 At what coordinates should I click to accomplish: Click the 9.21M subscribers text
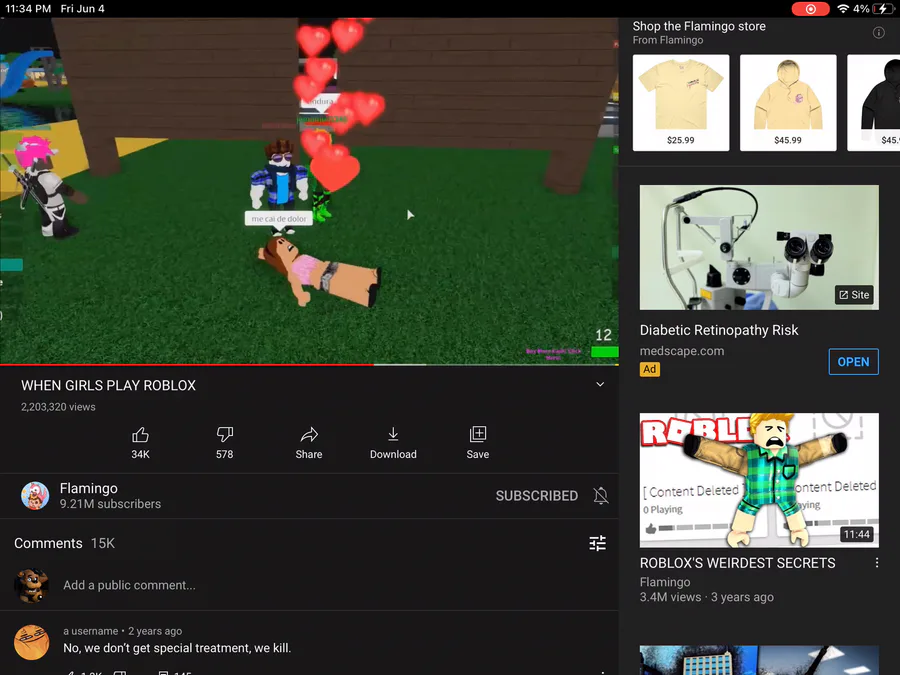[x=110, y=504]
